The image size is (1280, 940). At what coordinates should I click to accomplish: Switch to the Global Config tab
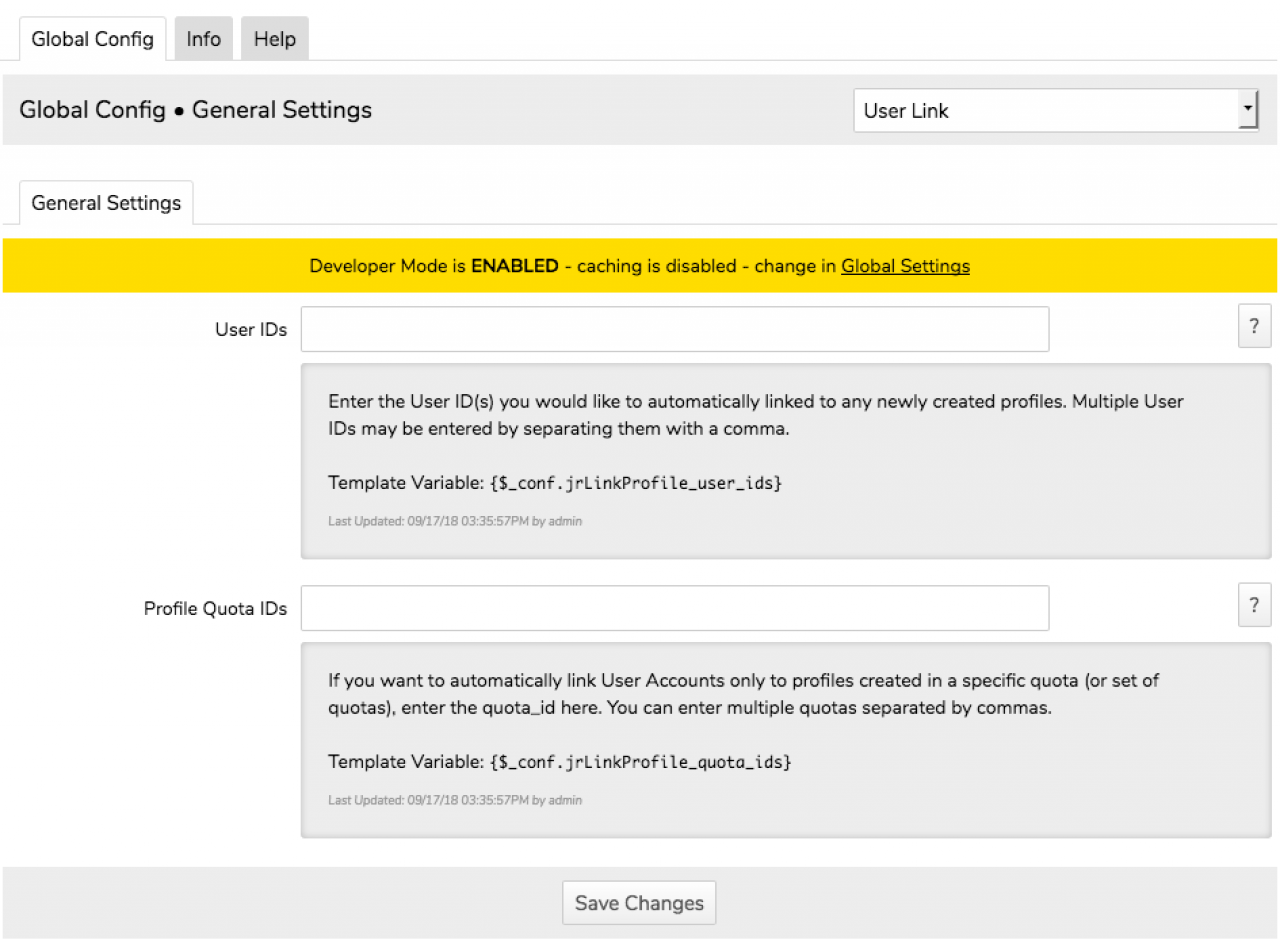(x=92, y=39)
